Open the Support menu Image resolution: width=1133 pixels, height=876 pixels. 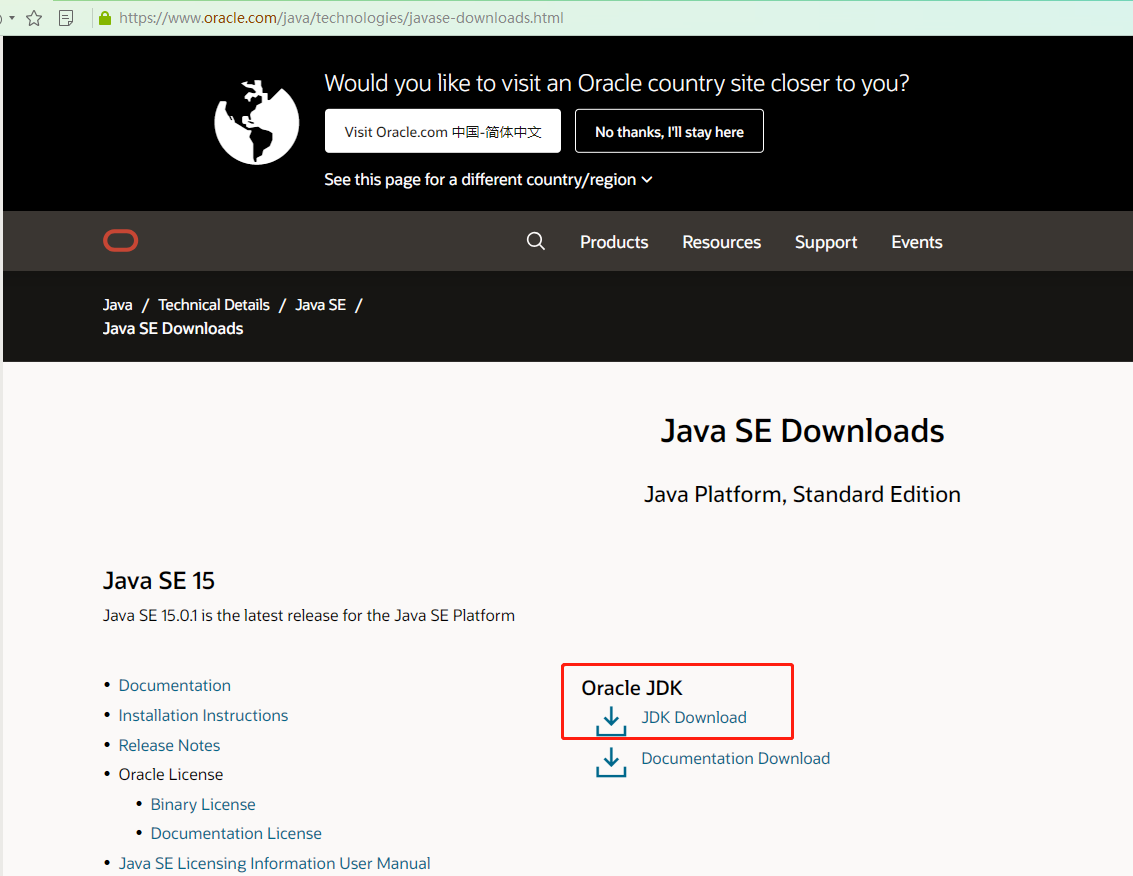point(826,241)
